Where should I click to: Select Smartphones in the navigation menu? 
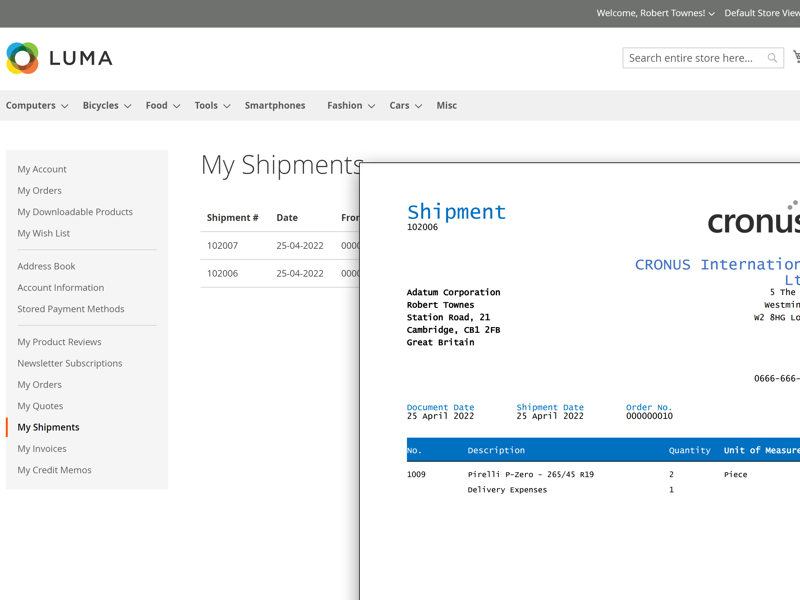point(275,105)
